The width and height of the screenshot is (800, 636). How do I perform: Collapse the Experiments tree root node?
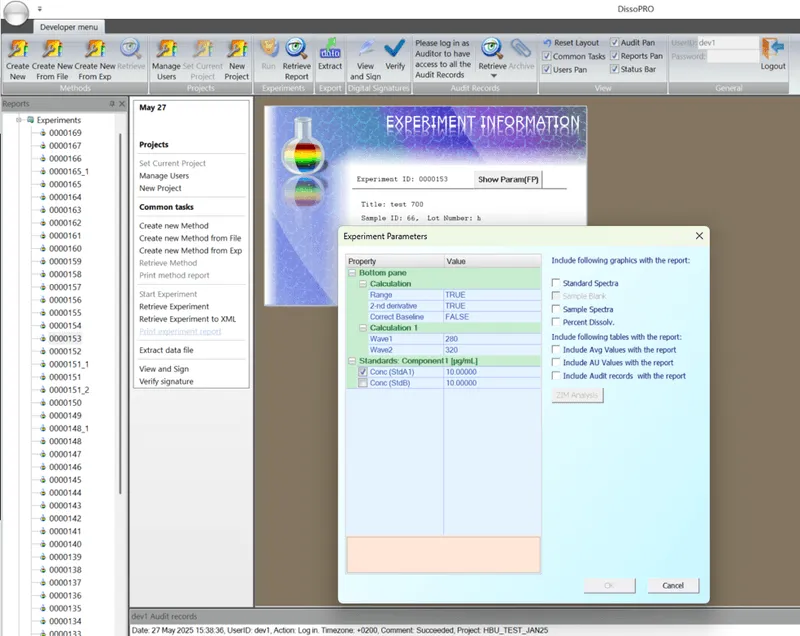click(x=19, y=120)
